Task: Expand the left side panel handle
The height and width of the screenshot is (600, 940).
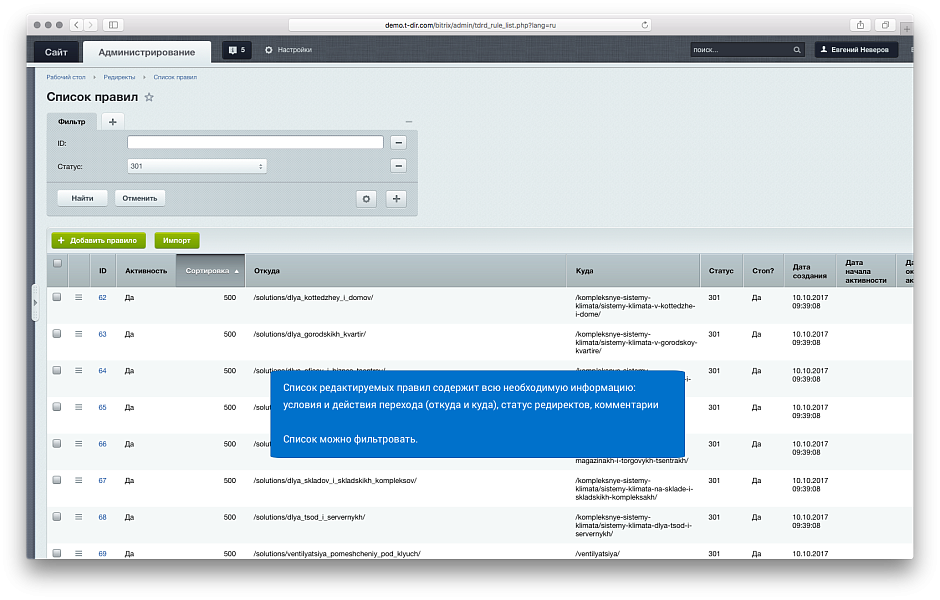Action: [x=35, y=301]
